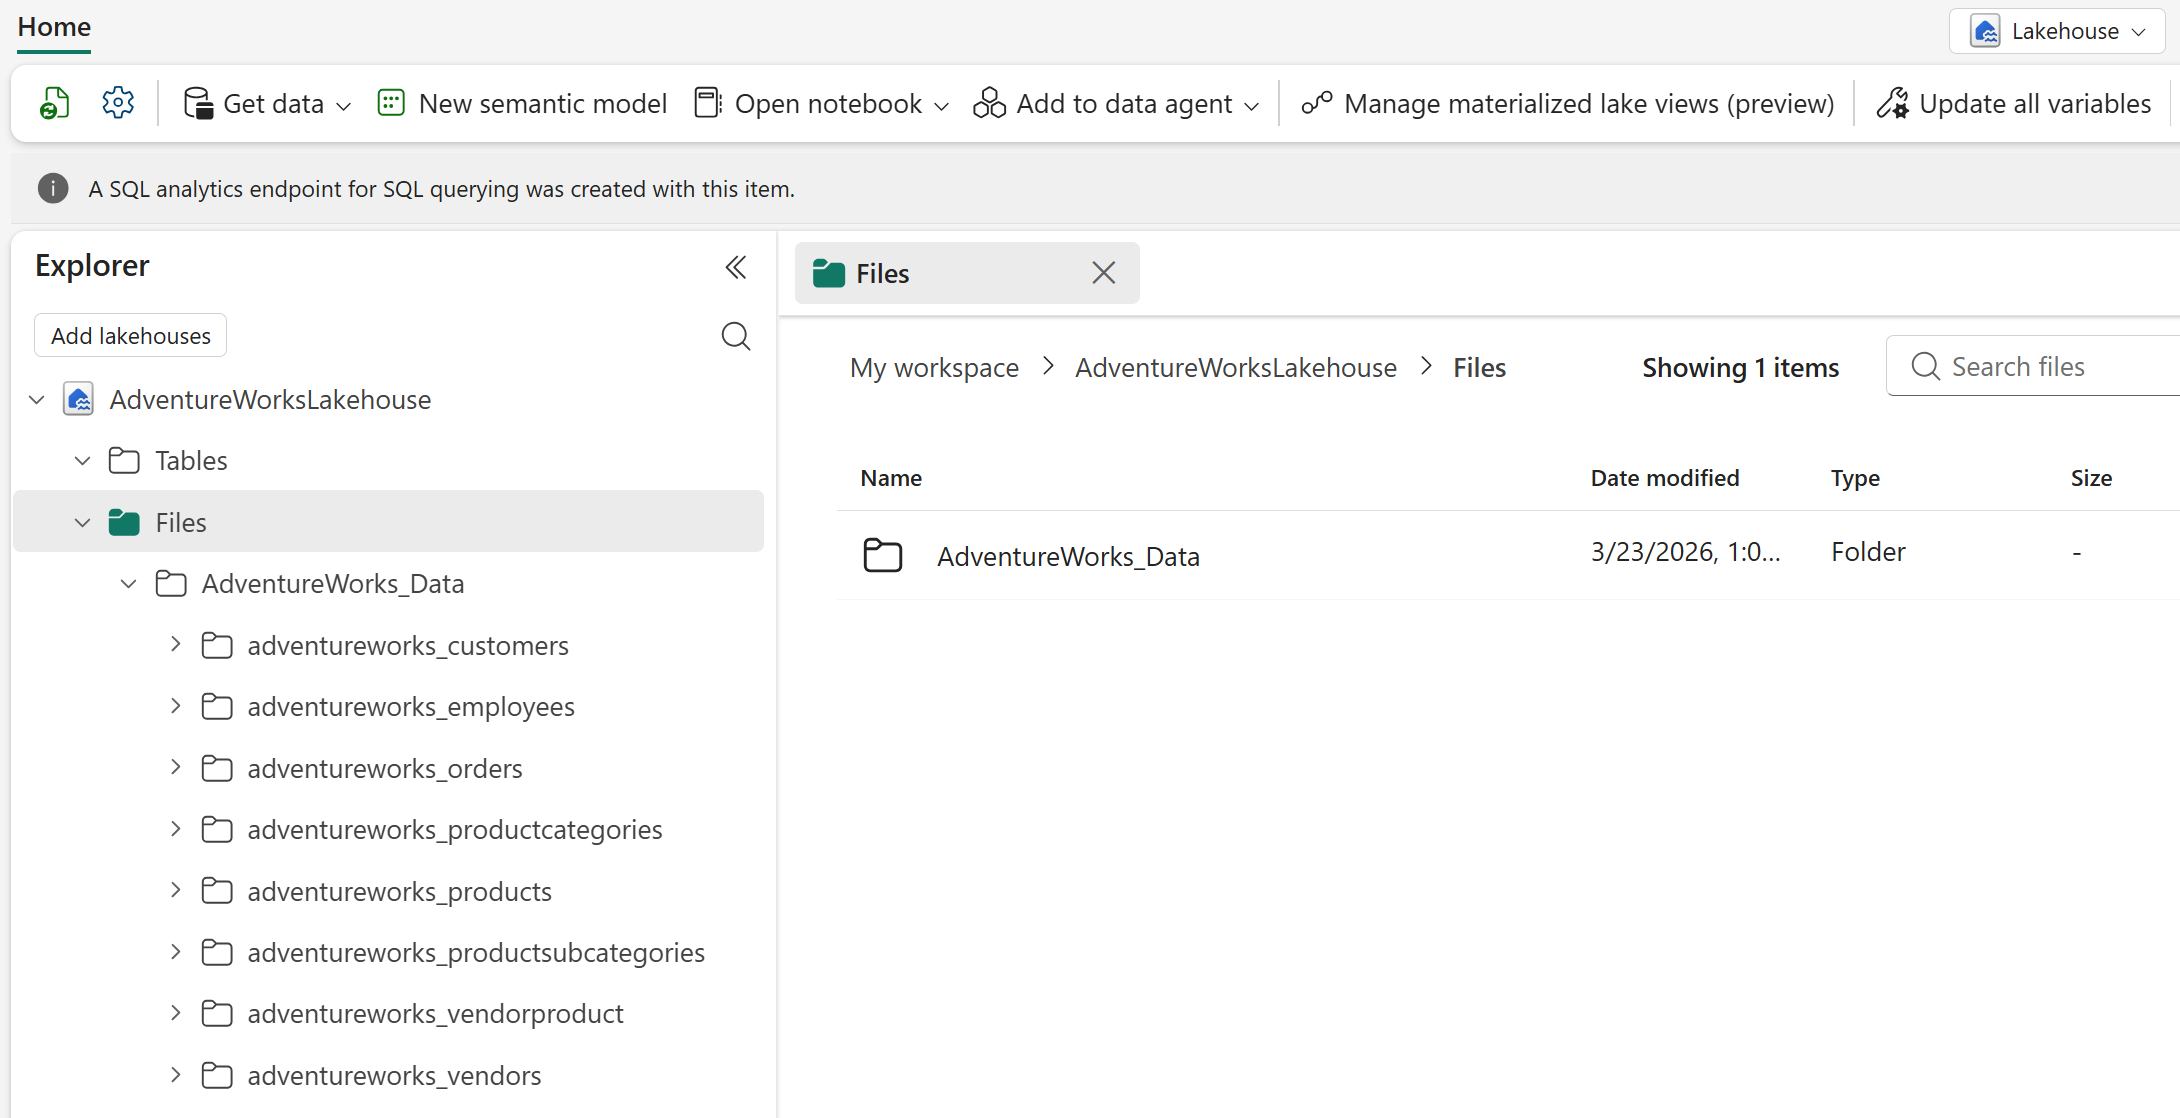Close the Files tab
Screen dimensions: 2180x1118
(1104, 273)
